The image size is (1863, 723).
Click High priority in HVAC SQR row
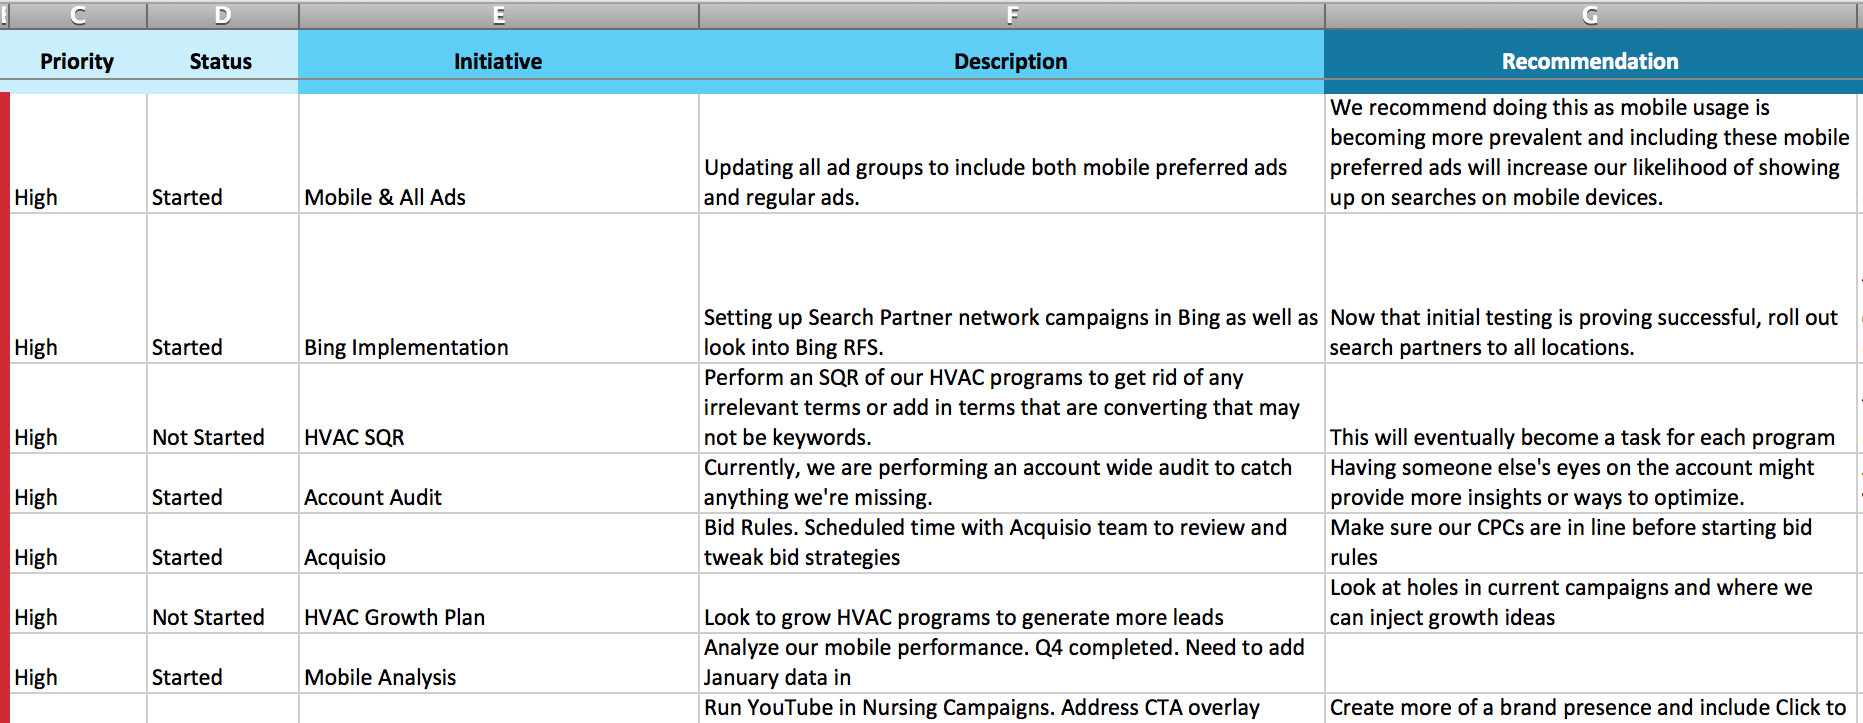[x=78, y=408]
